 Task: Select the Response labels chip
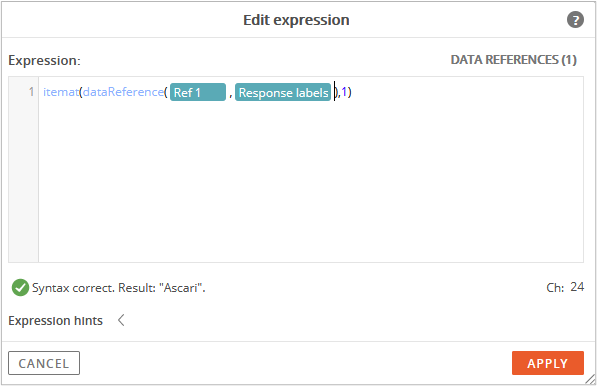coord(283,93)
